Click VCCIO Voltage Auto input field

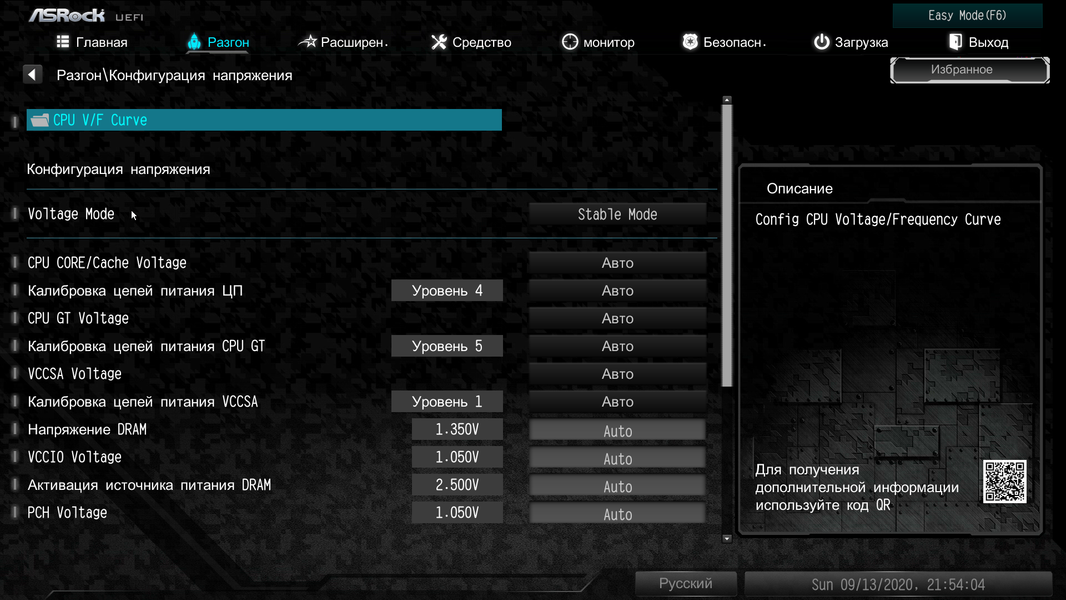[x=617, y=458]
